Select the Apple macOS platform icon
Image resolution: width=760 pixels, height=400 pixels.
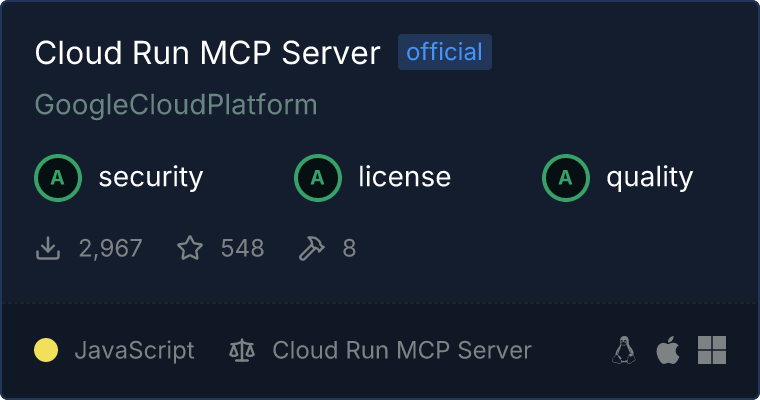pos(667,350)
